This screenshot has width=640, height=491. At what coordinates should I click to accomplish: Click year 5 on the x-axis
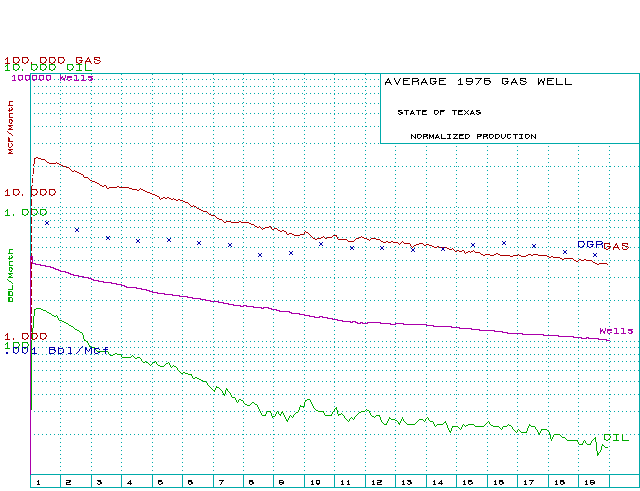coord(160,482)
